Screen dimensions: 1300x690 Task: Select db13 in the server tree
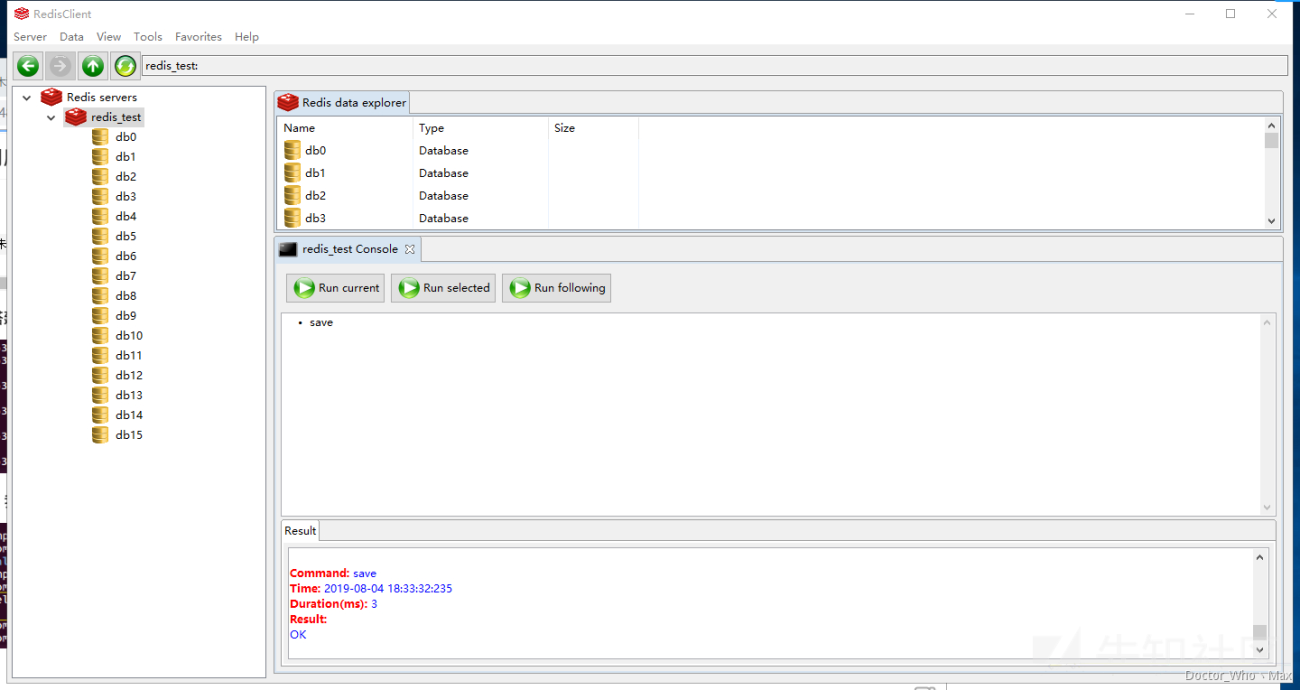pos(129,395)
